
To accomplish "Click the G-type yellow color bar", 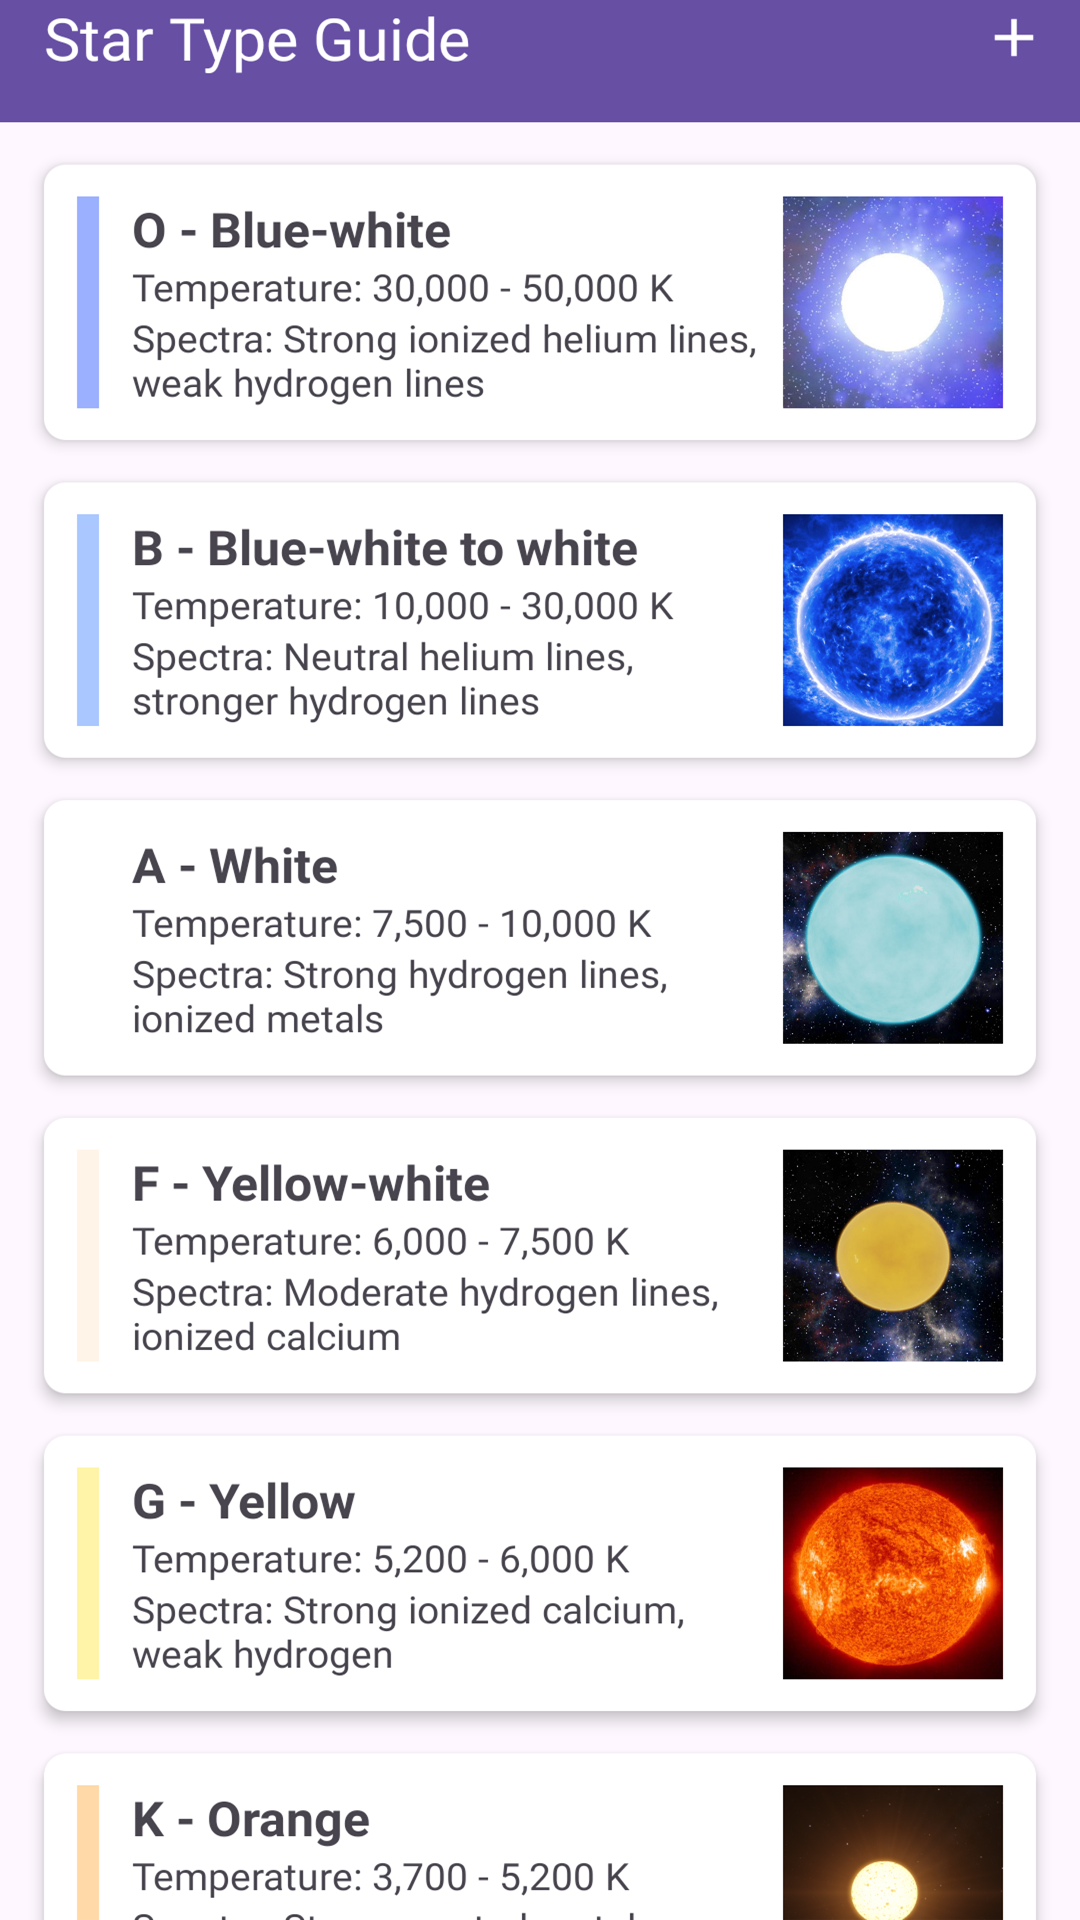I will click(x=88, y=1573).
